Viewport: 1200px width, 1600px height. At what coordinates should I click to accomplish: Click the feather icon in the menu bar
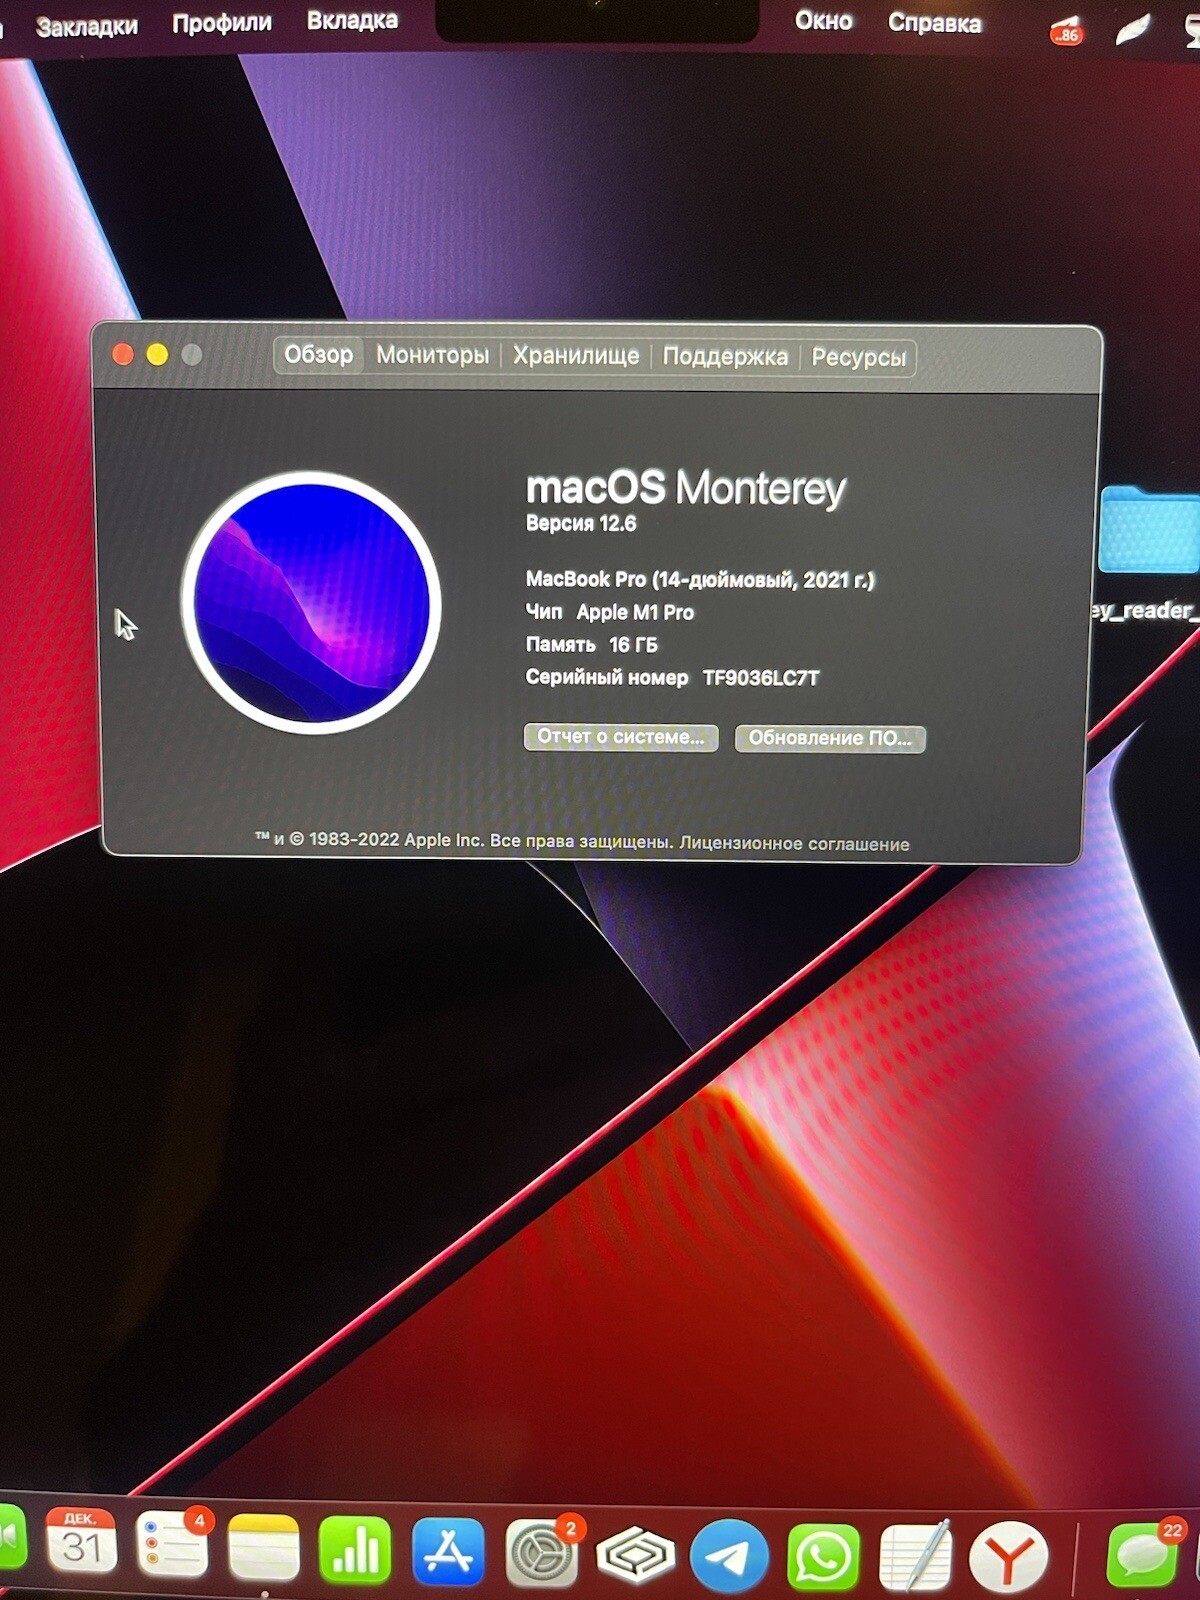(x=1132, y=30)
